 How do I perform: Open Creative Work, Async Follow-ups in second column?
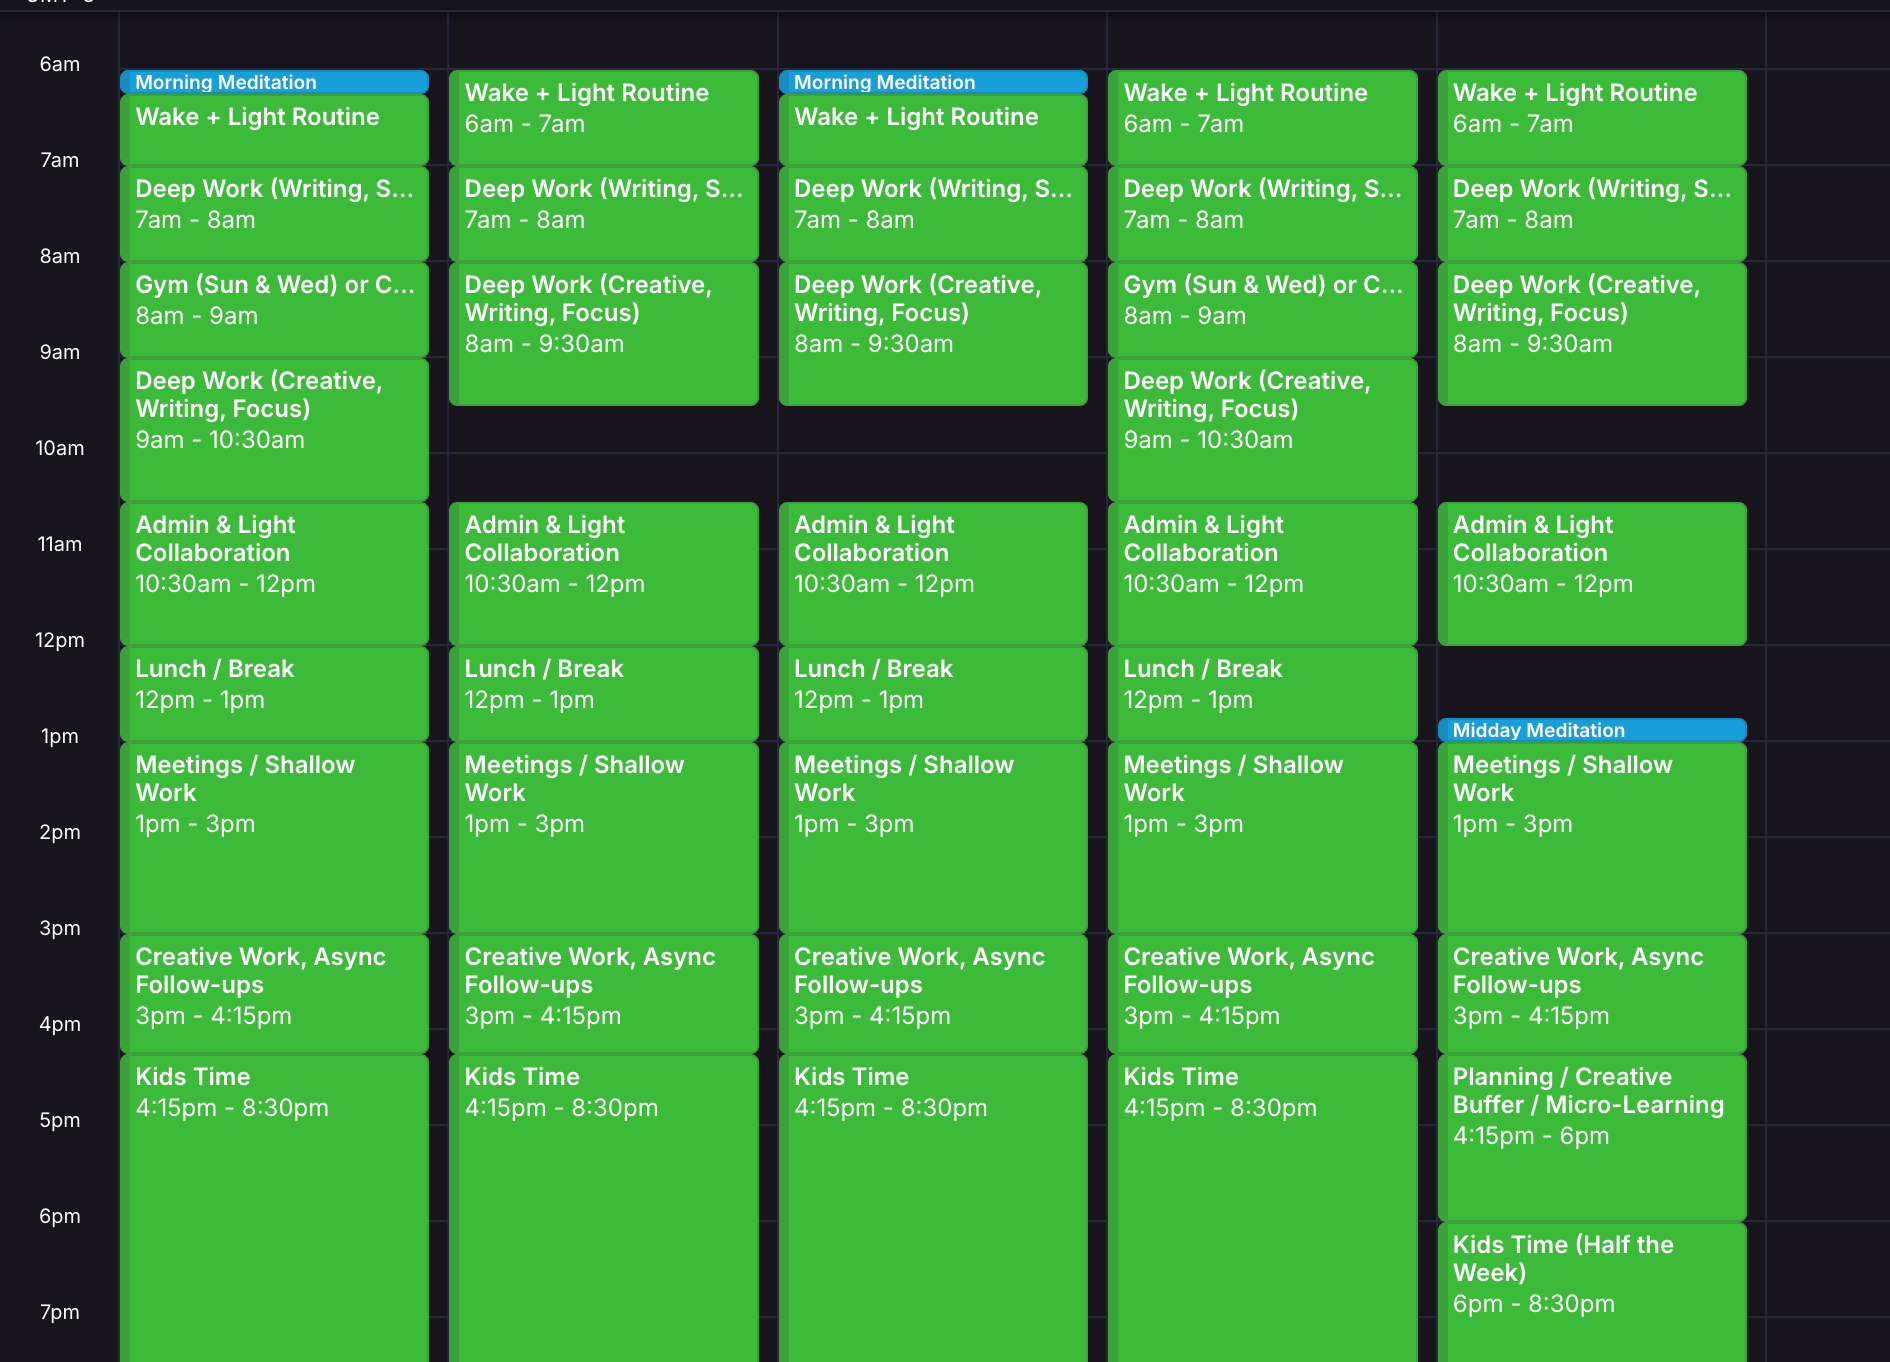pyautogui.click(x=604, y=993)
